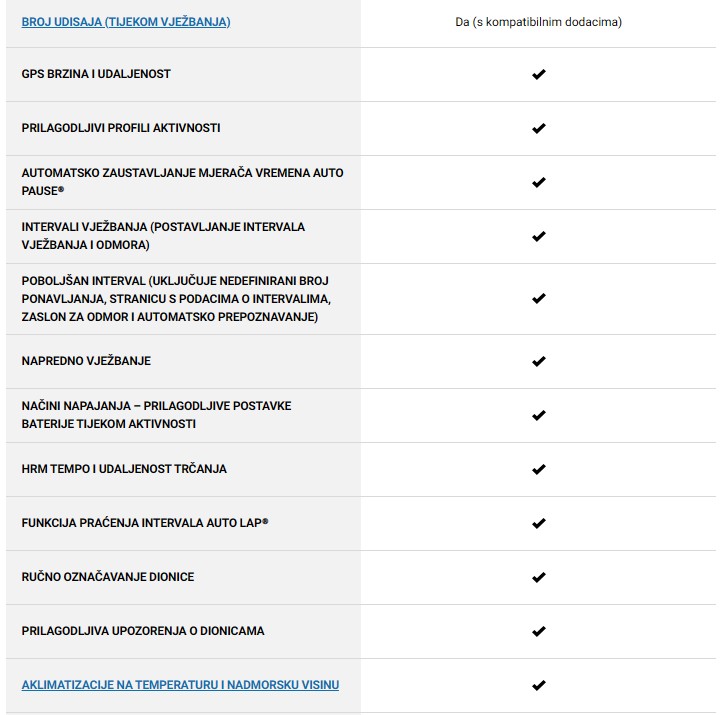The image size is (723, 715).
Task: Open AKLIMATIZACIJE NA TEMPERATURU I NADMORSKU VISINU link
Action: (180, 685)
